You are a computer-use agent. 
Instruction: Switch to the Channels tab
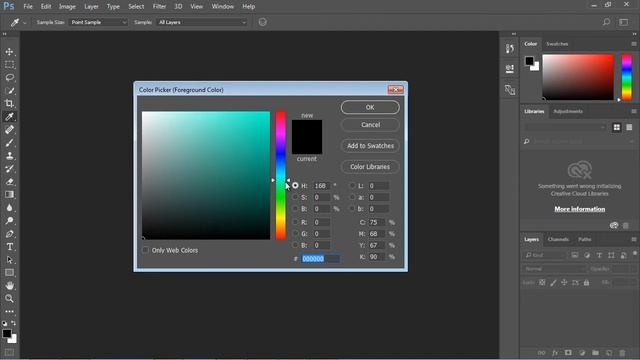point(558,239)
